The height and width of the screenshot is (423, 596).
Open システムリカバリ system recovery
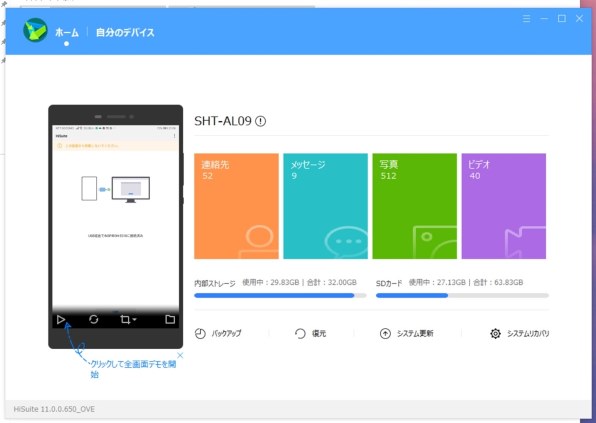(x=520, y=333)
